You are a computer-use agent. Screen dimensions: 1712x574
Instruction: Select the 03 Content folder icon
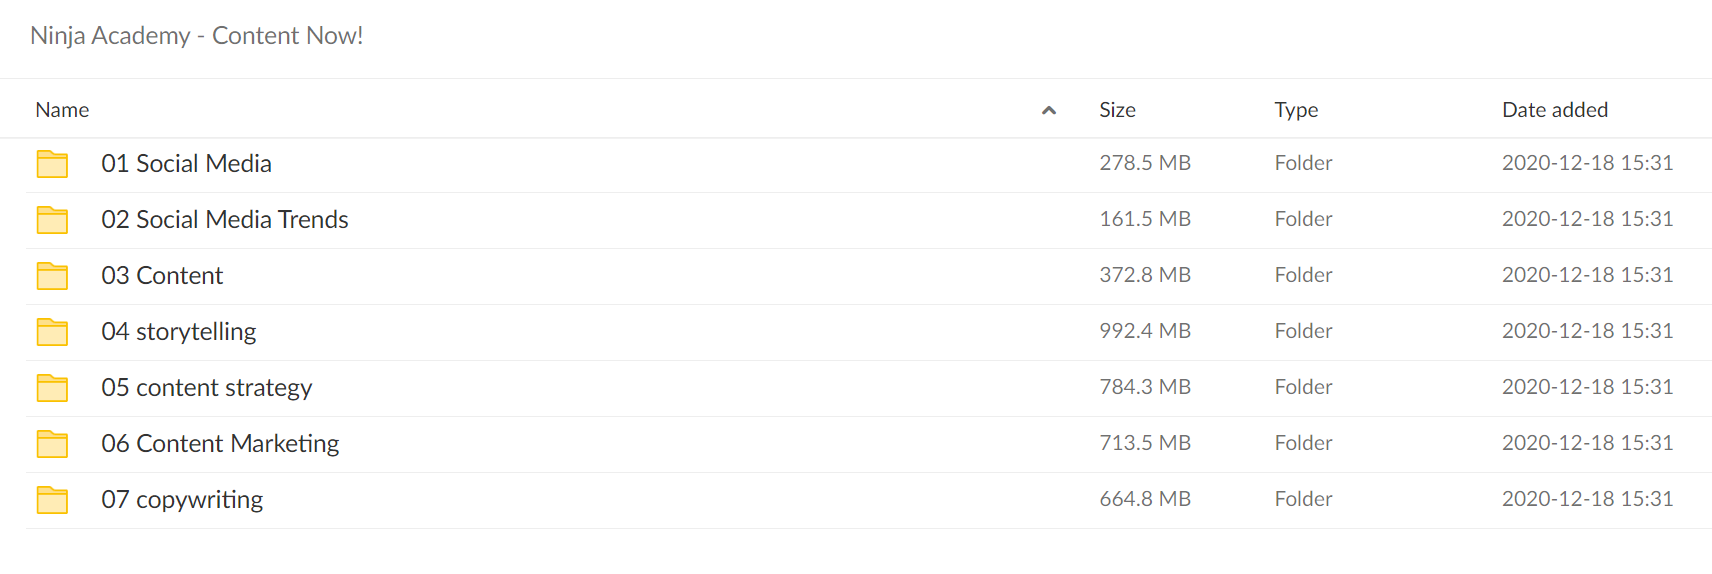pos(52,276)
